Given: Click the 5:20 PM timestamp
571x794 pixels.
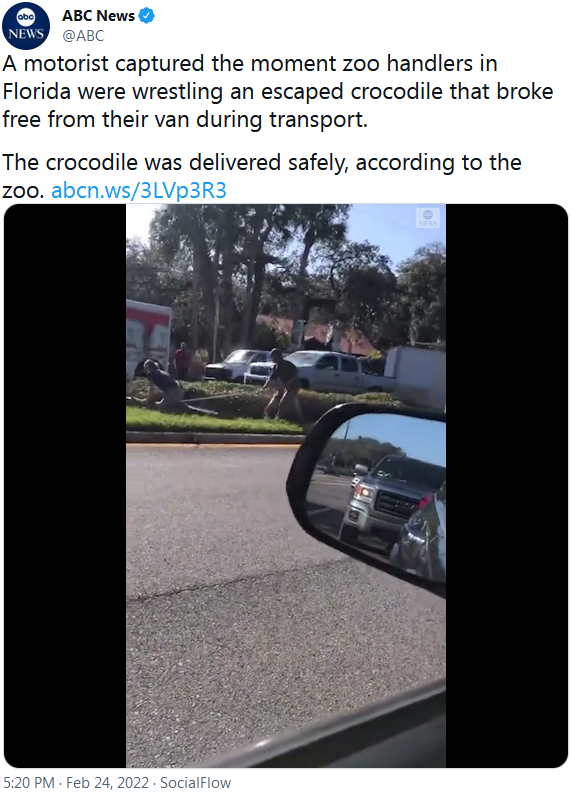Looking at the screenshot, I should 28,782.
